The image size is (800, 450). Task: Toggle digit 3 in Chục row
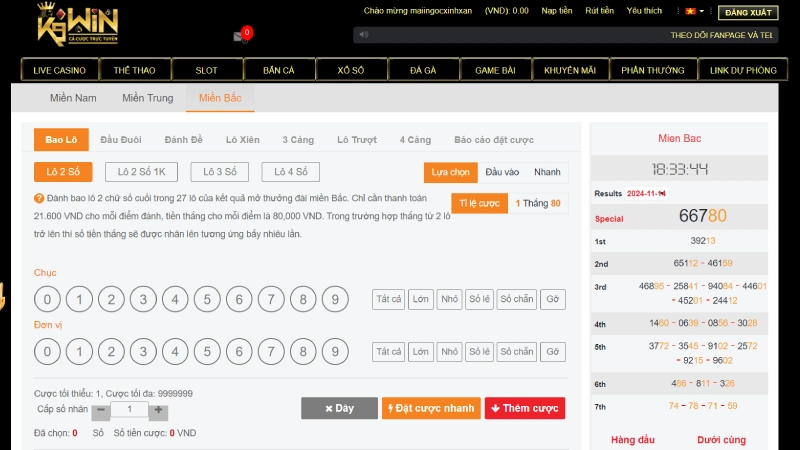tap(143, 299)
